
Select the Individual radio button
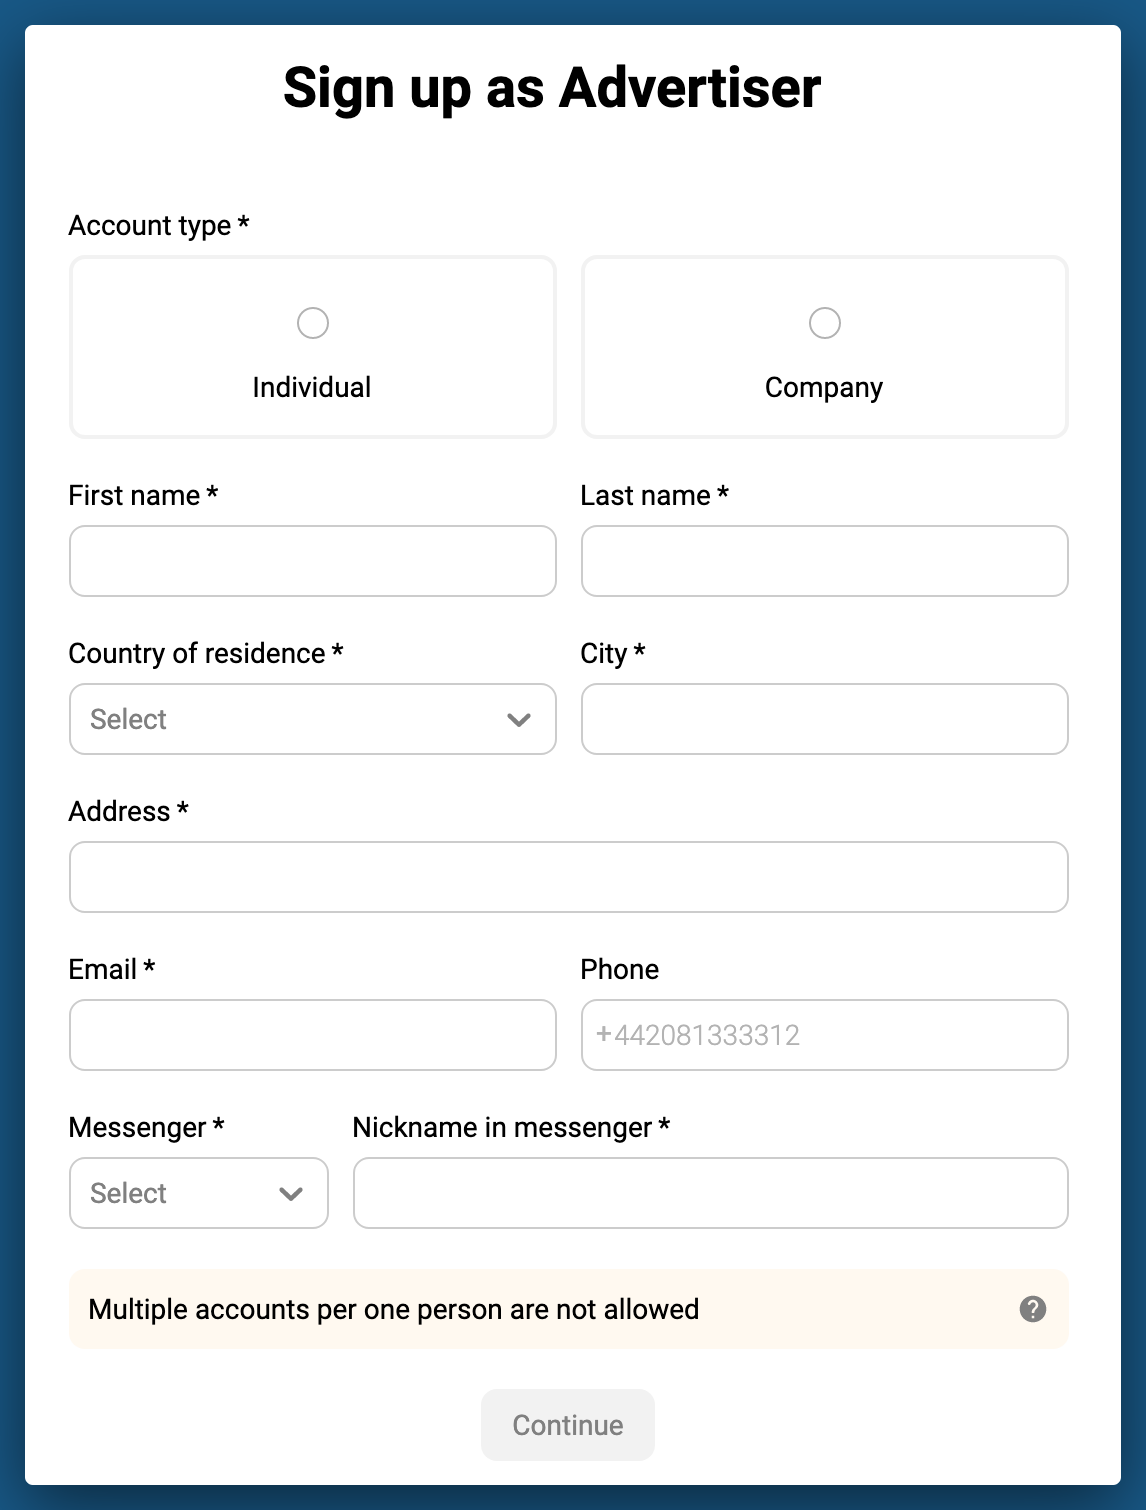(313, 323)
